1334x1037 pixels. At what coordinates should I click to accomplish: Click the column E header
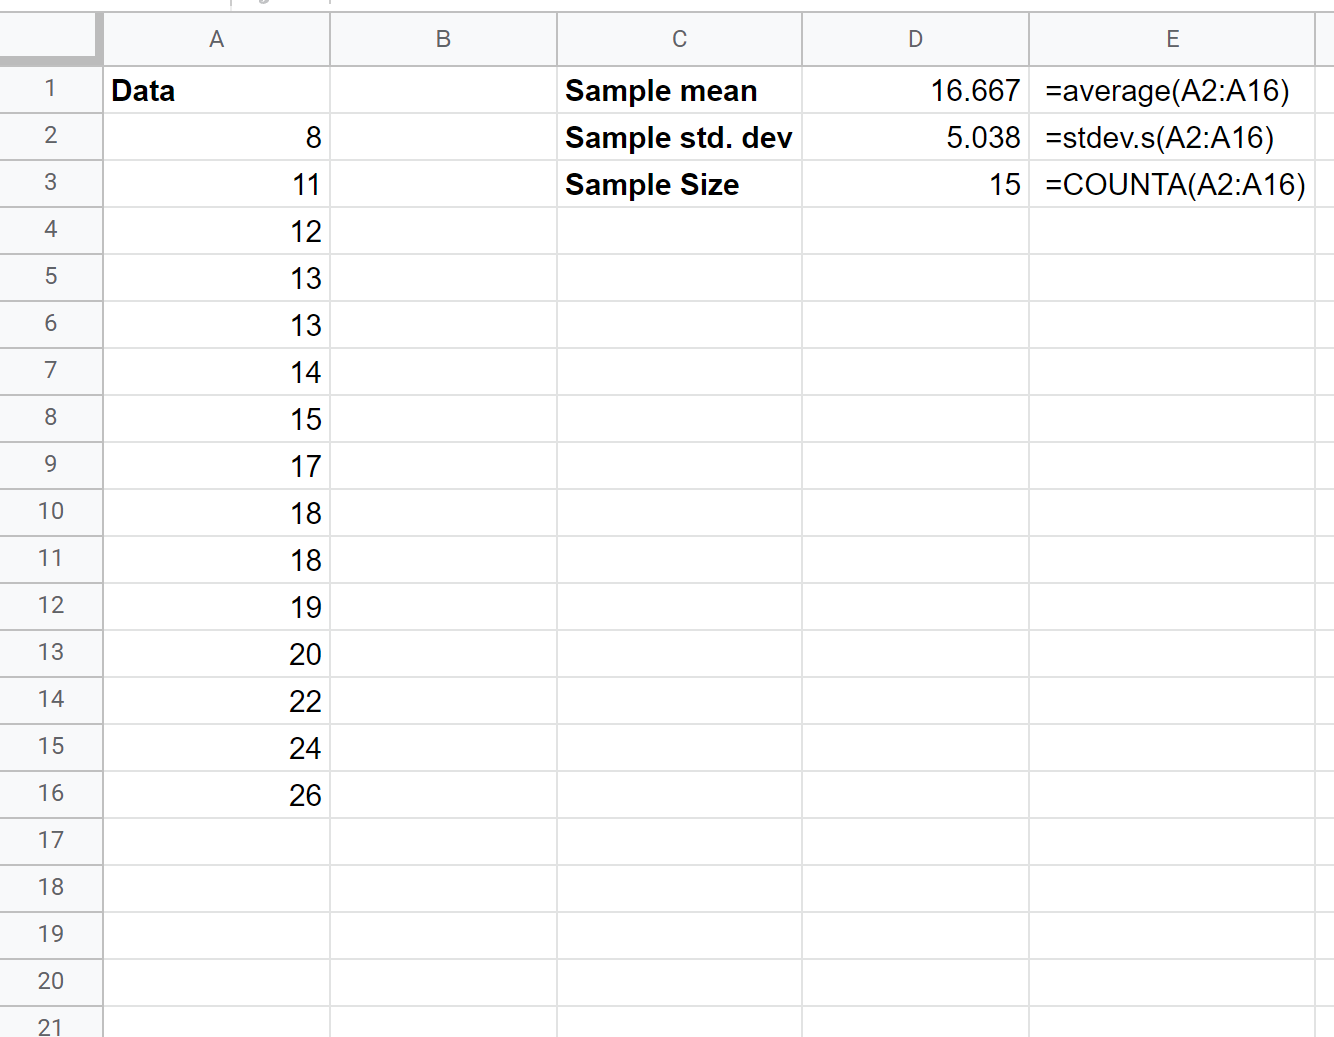(x=1172, y=39)
